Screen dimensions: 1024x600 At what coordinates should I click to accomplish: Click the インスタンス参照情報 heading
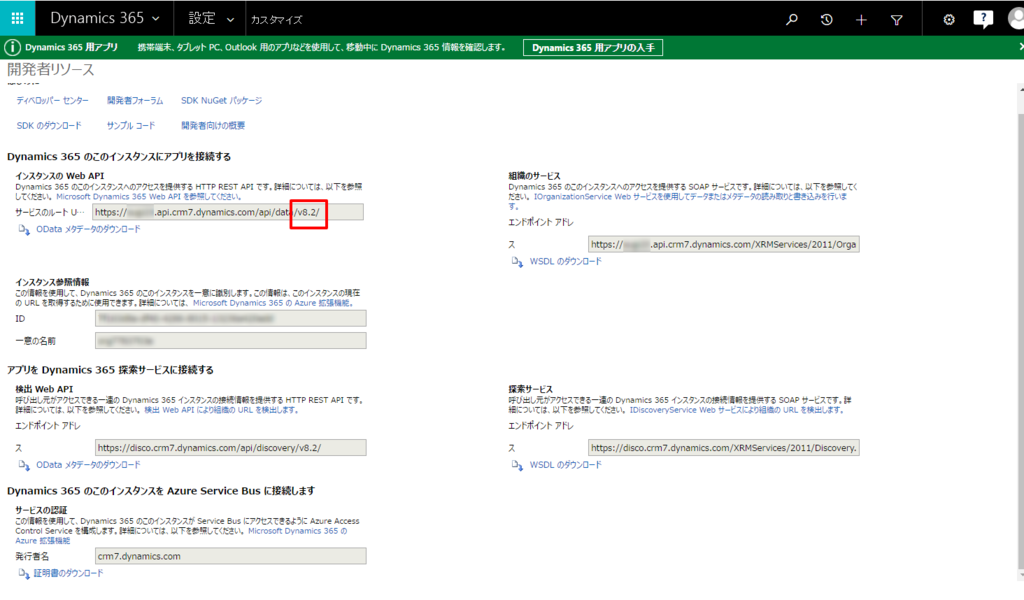click(52, 282)
